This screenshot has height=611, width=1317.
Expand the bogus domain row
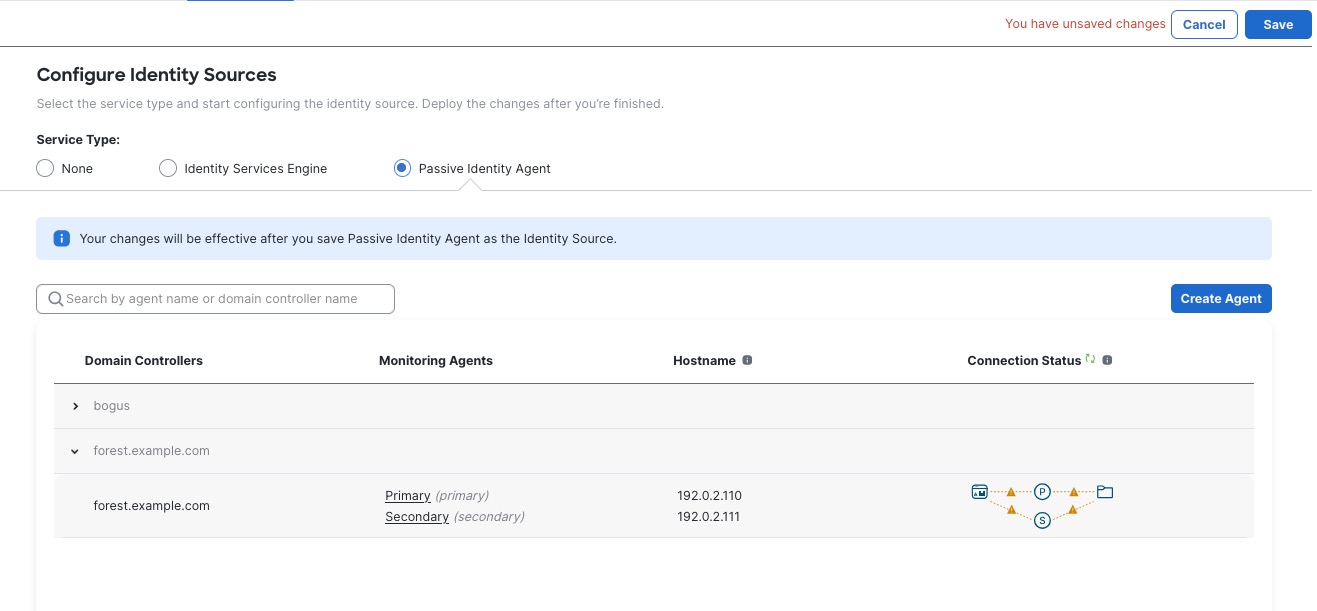point(76,406)
